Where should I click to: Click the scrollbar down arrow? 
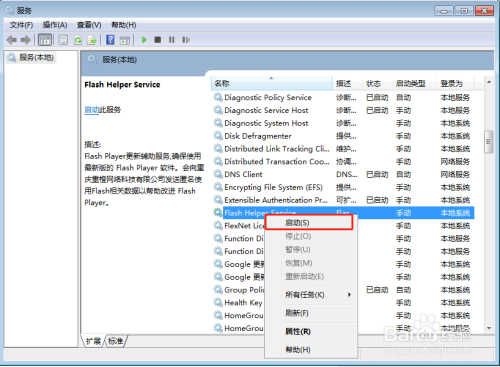coord(489,328)
